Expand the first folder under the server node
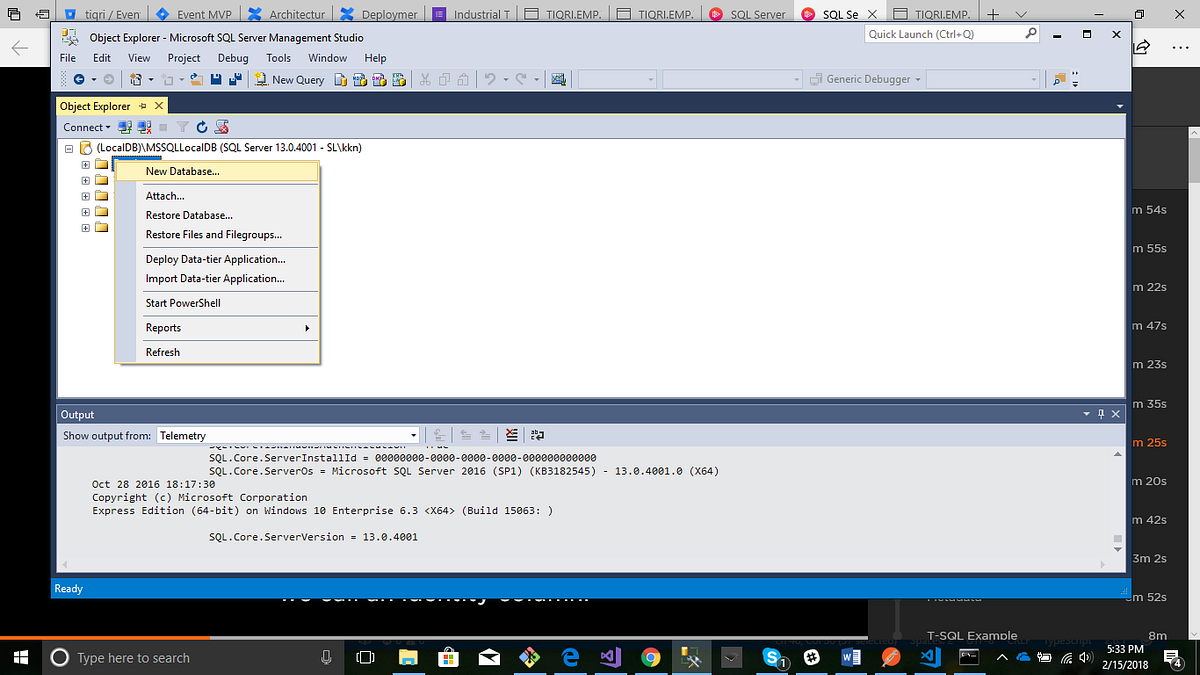This screenshot has width=1200, height=675. (86, 165)
